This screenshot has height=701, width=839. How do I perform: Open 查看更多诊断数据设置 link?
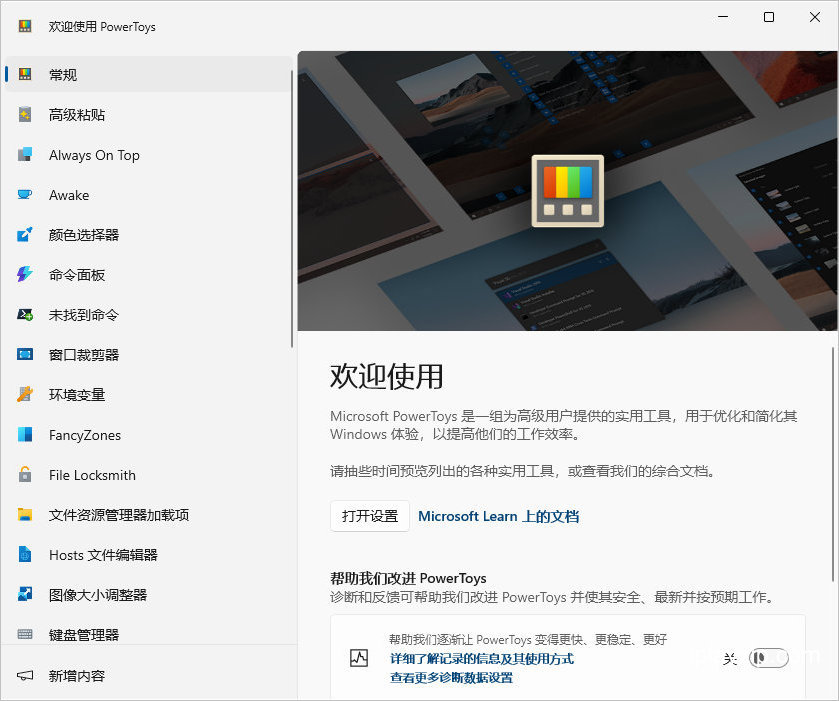[x=451, y=677]
